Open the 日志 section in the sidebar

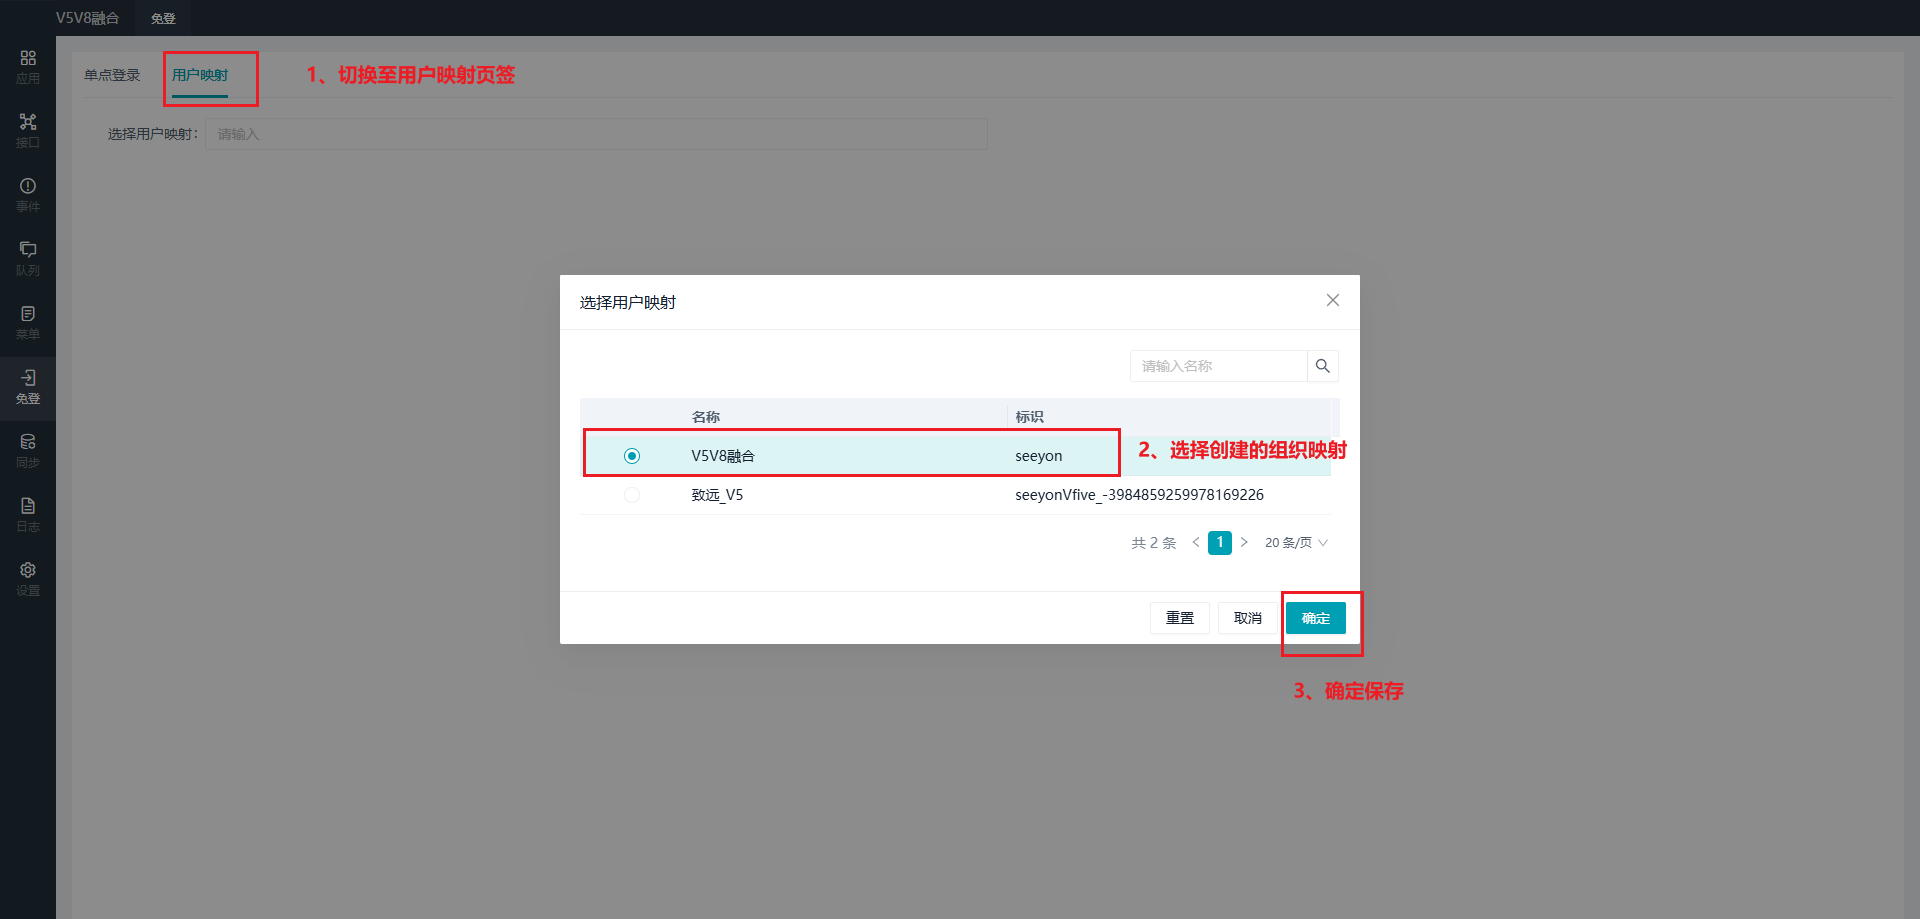tap(28, 515)
